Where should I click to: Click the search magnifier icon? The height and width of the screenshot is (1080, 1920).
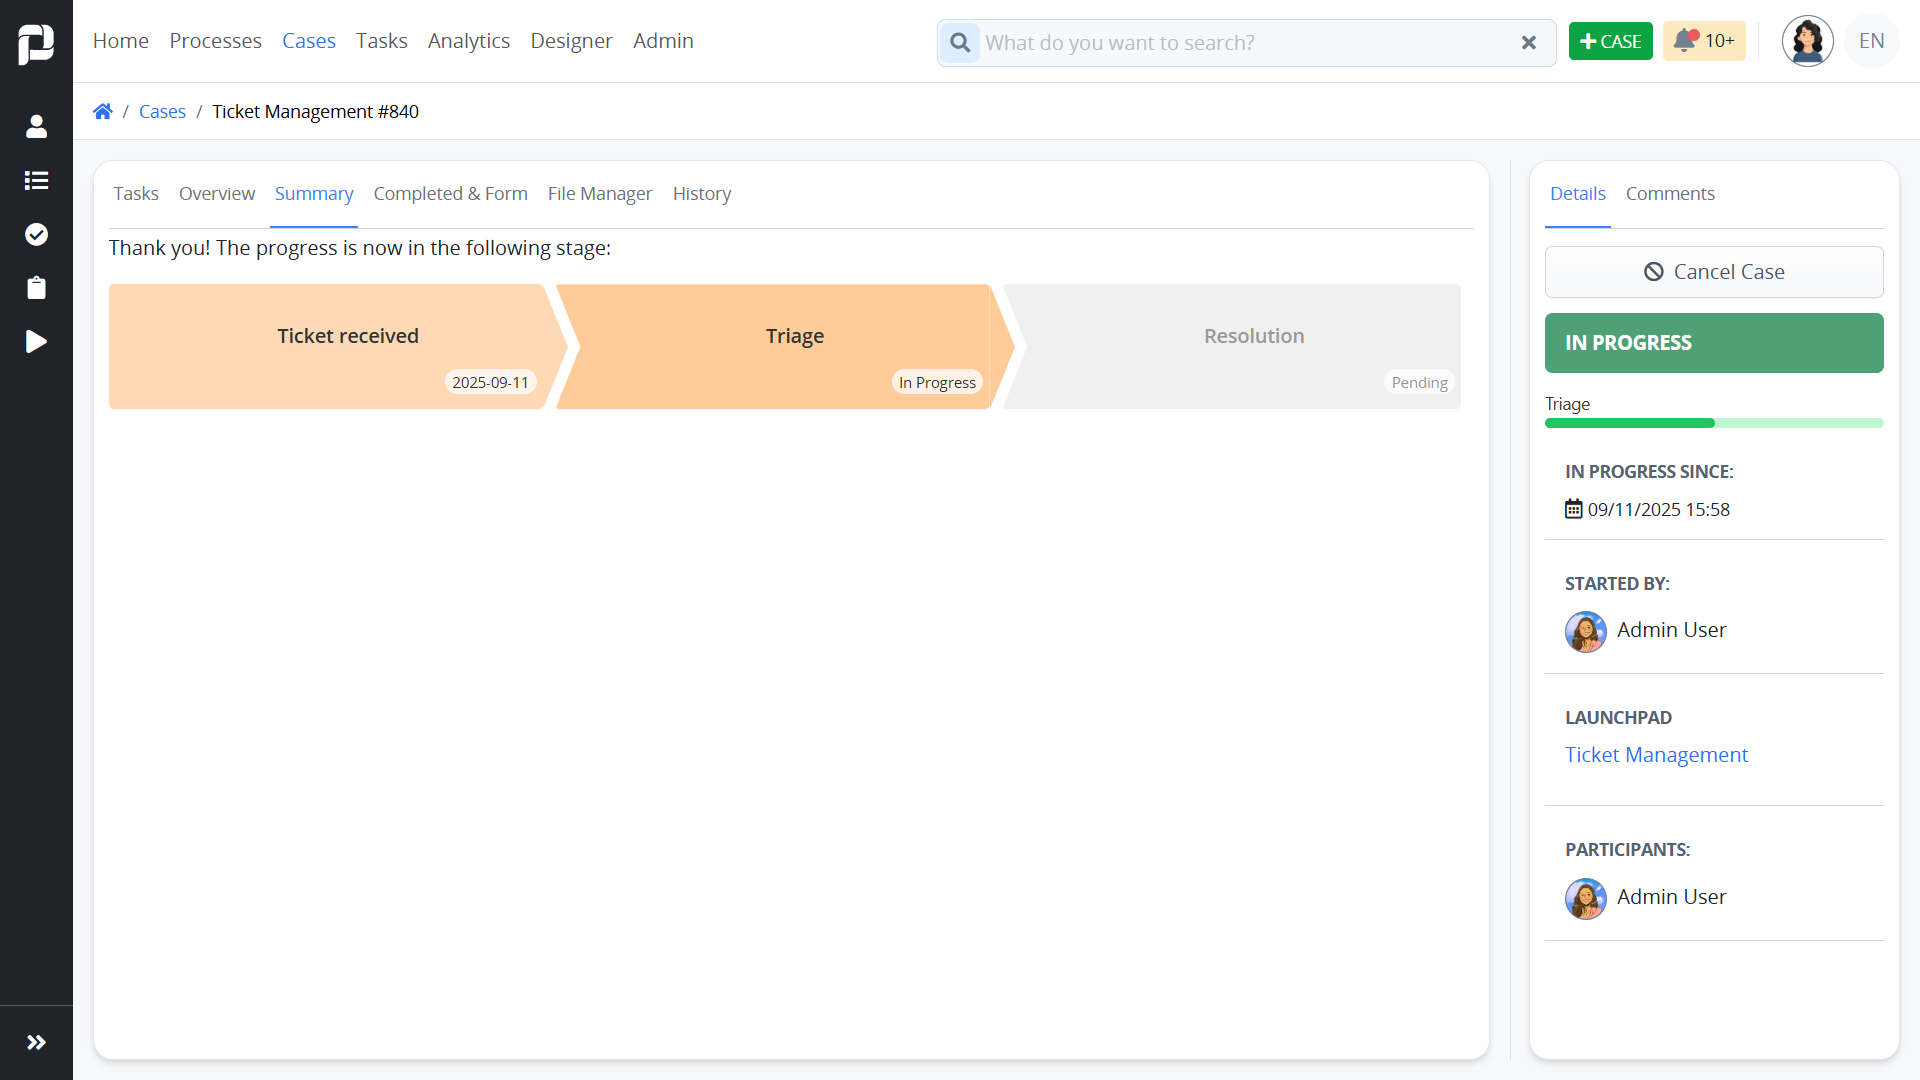point(960,43)
